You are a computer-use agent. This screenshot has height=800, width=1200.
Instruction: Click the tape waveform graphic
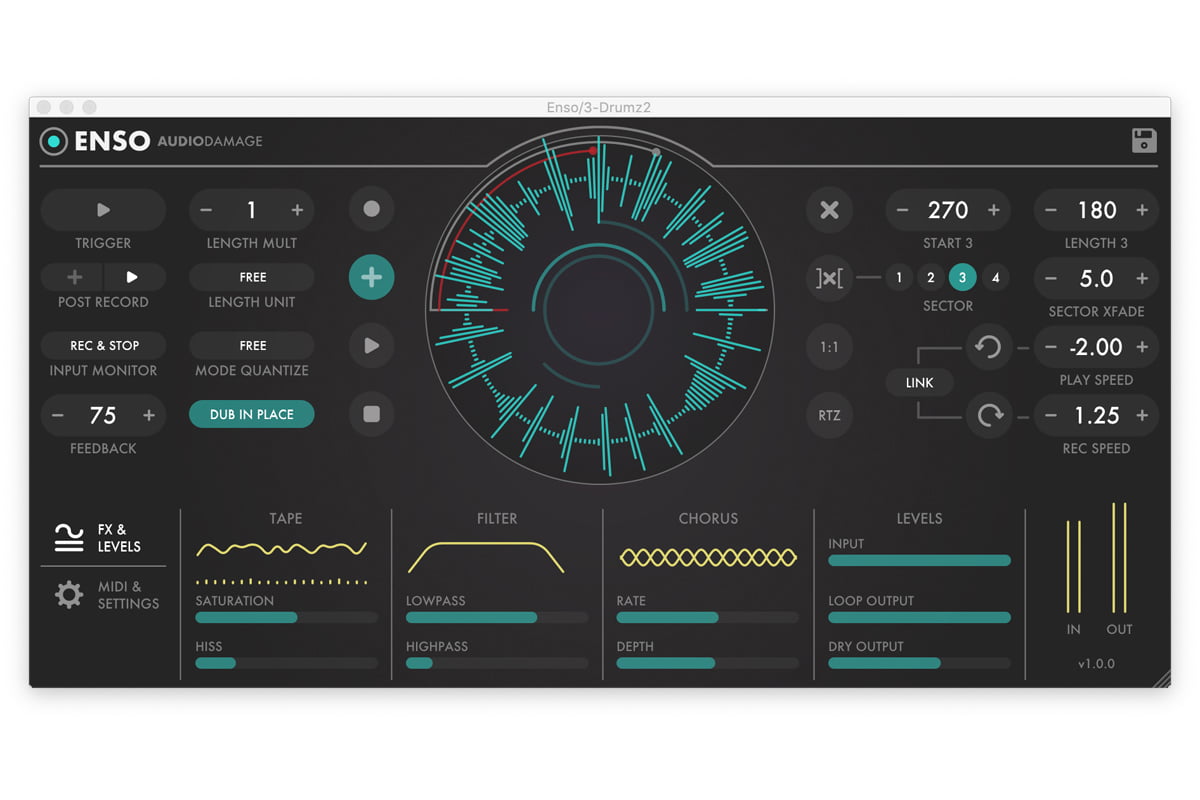pyautogui.click(x=282, y=549)
